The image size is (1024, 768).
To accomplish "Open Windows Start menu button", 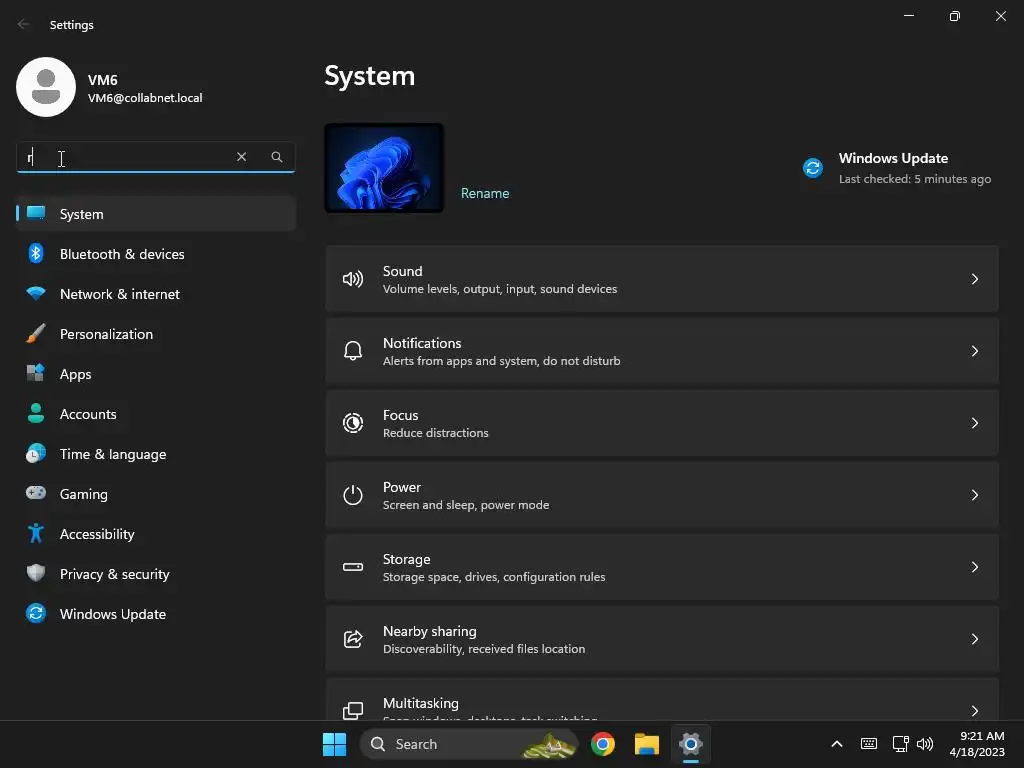I will click(334, 744).
